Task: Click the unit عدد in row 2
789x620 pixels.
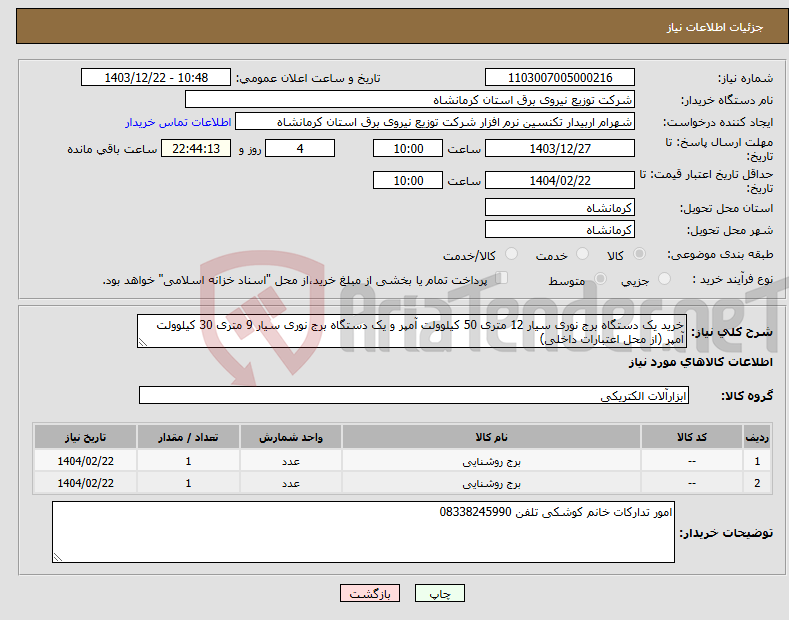Action: coord(291,484)
